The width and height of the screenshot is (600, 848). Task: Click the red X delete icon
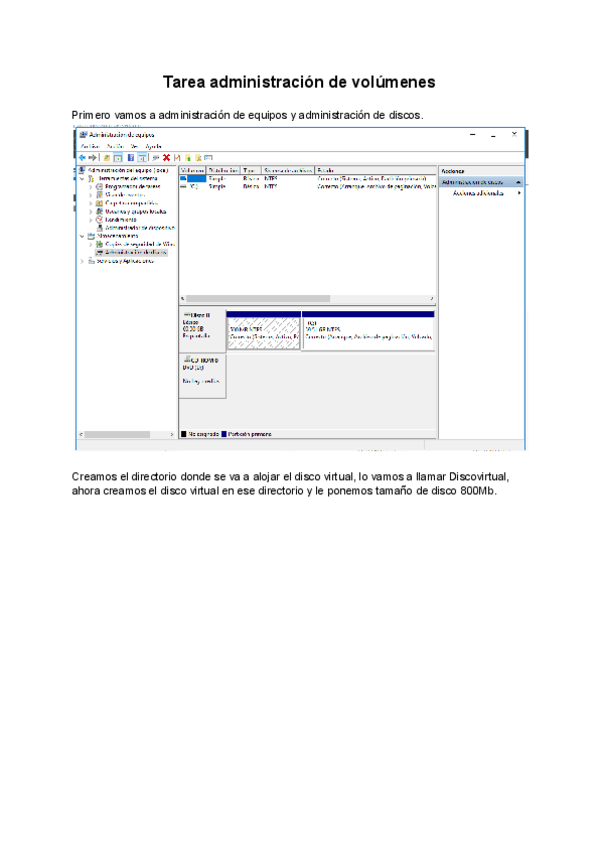click(x=166, y=157)
